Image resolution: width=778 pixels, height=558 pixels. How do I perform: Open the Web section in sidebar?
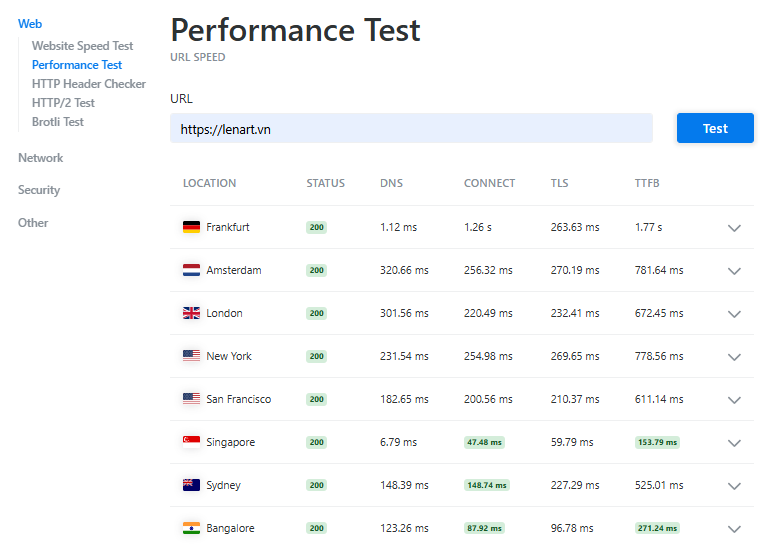[30, 24]
